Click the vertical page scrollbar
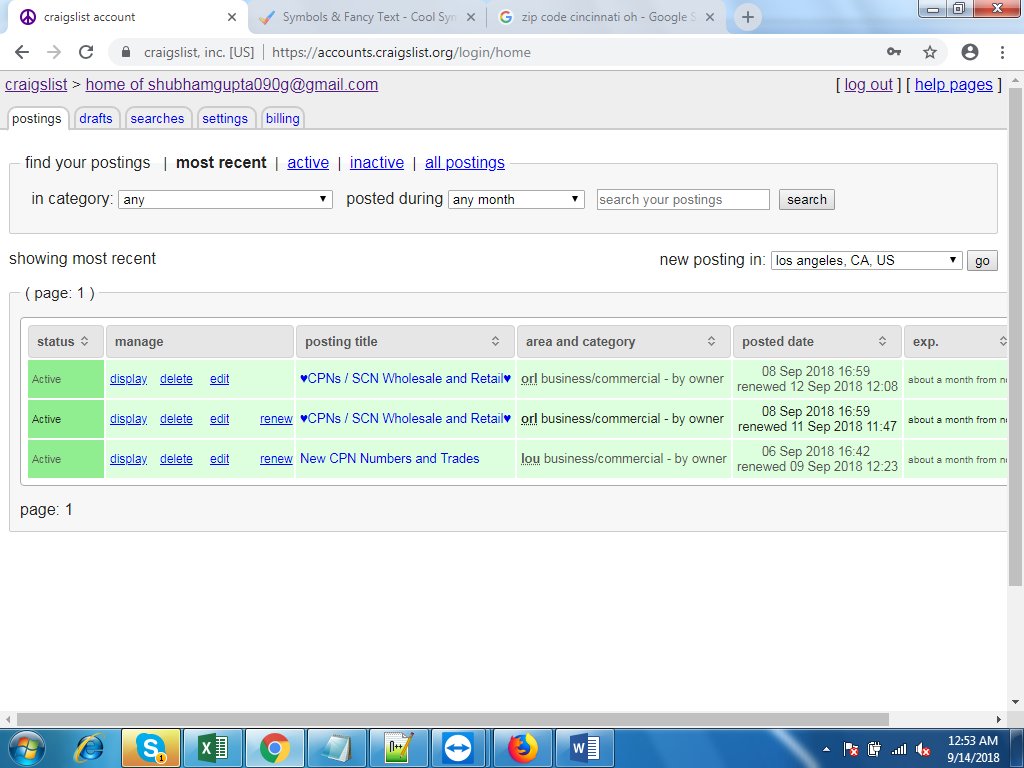This screenshot has height=768, width=1024. pos(1016,336)
